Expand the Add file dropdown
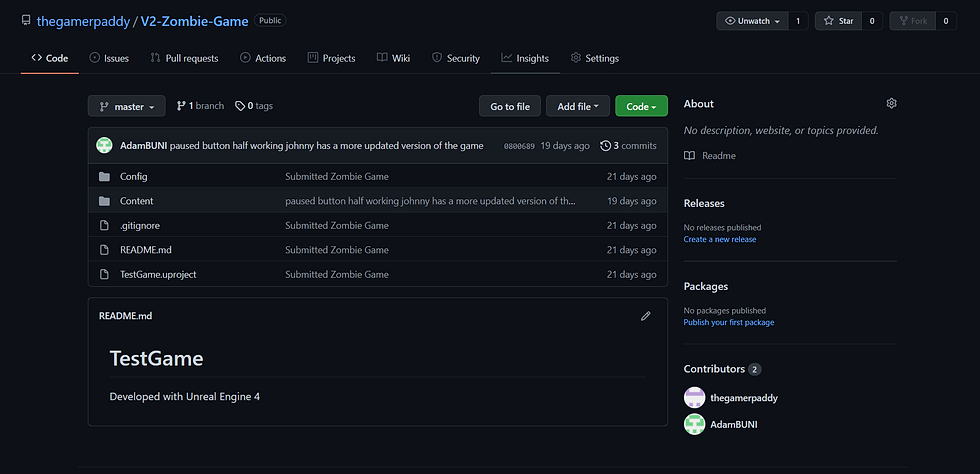Viewport: 980px width, 474px height. pyautogui.click(x=578, y=106)
